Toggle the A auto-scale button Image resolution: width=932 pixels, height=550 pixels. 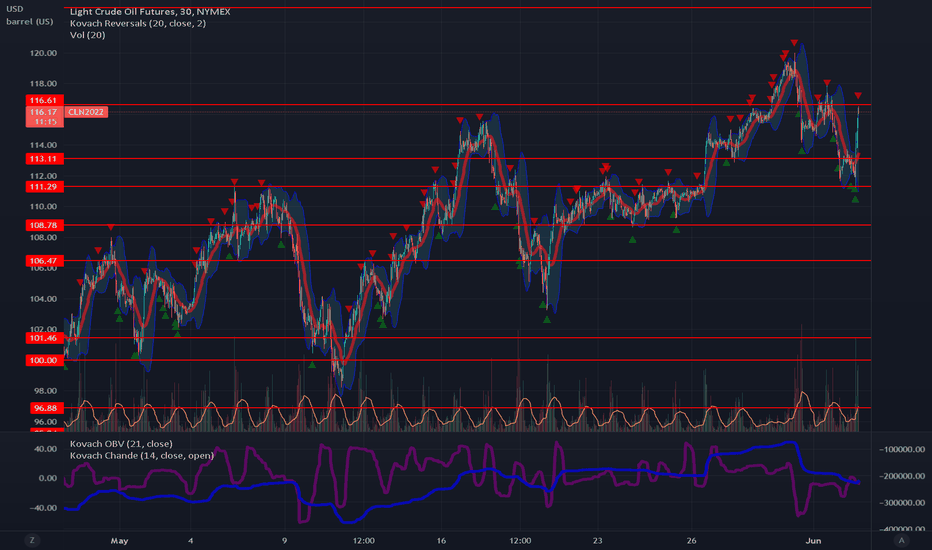[x=901, y=540]
